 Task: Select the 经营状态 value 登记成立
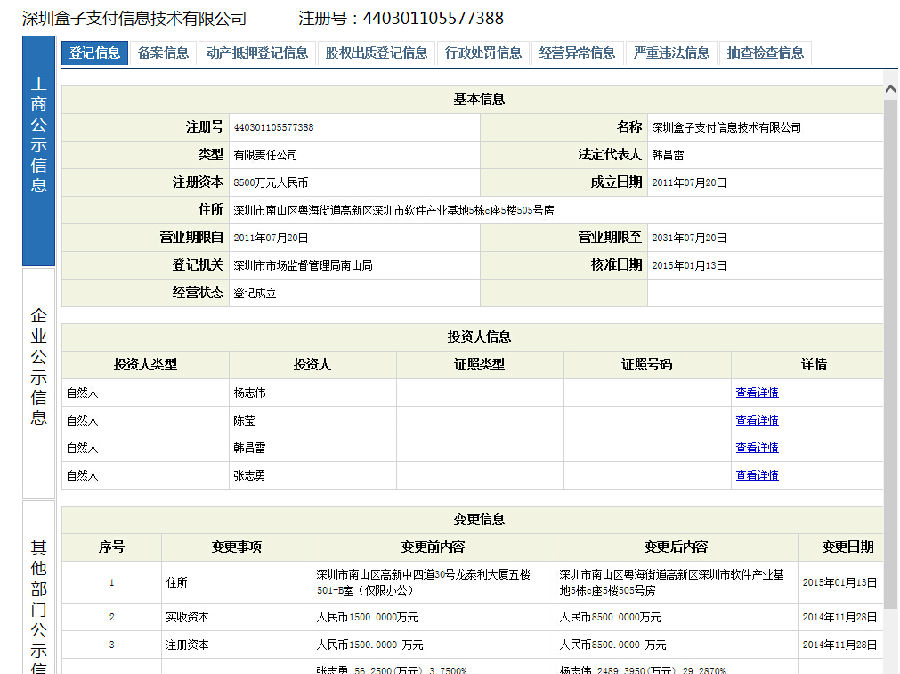tap(254, 293)
